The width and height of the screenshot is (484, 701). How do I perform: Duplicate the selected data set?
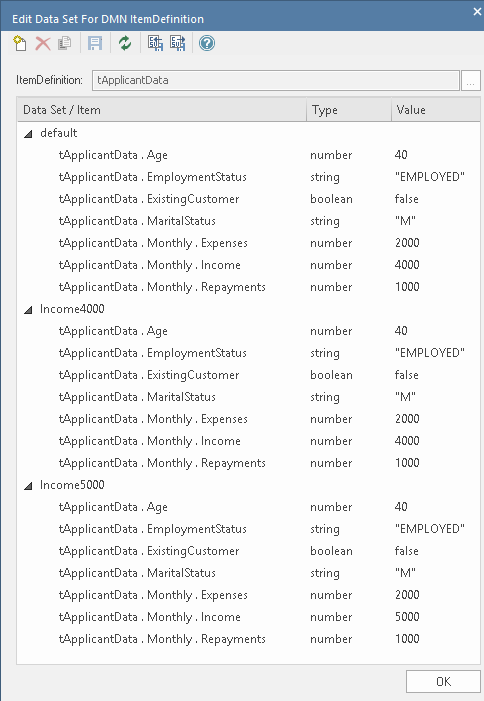(x=65, y=43)
